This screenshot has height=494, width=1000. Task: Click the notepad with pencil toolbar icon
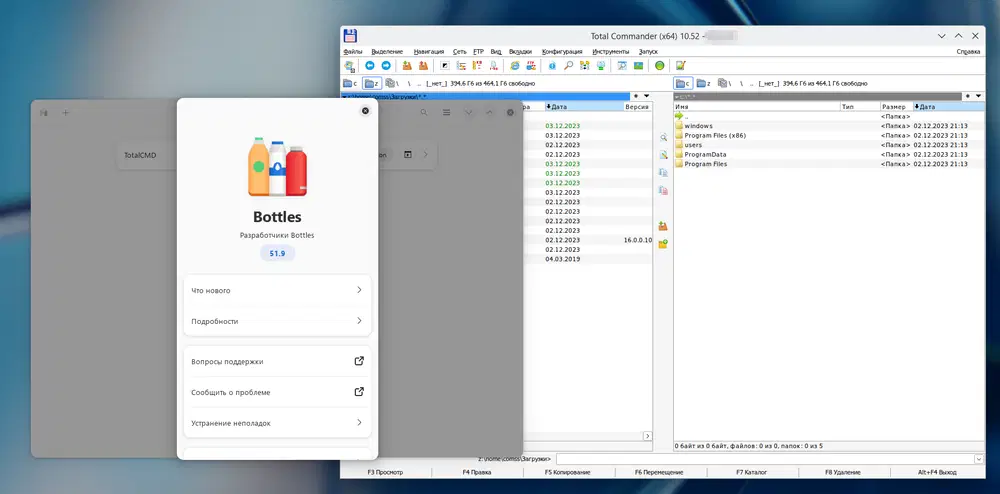coord(680,66)
